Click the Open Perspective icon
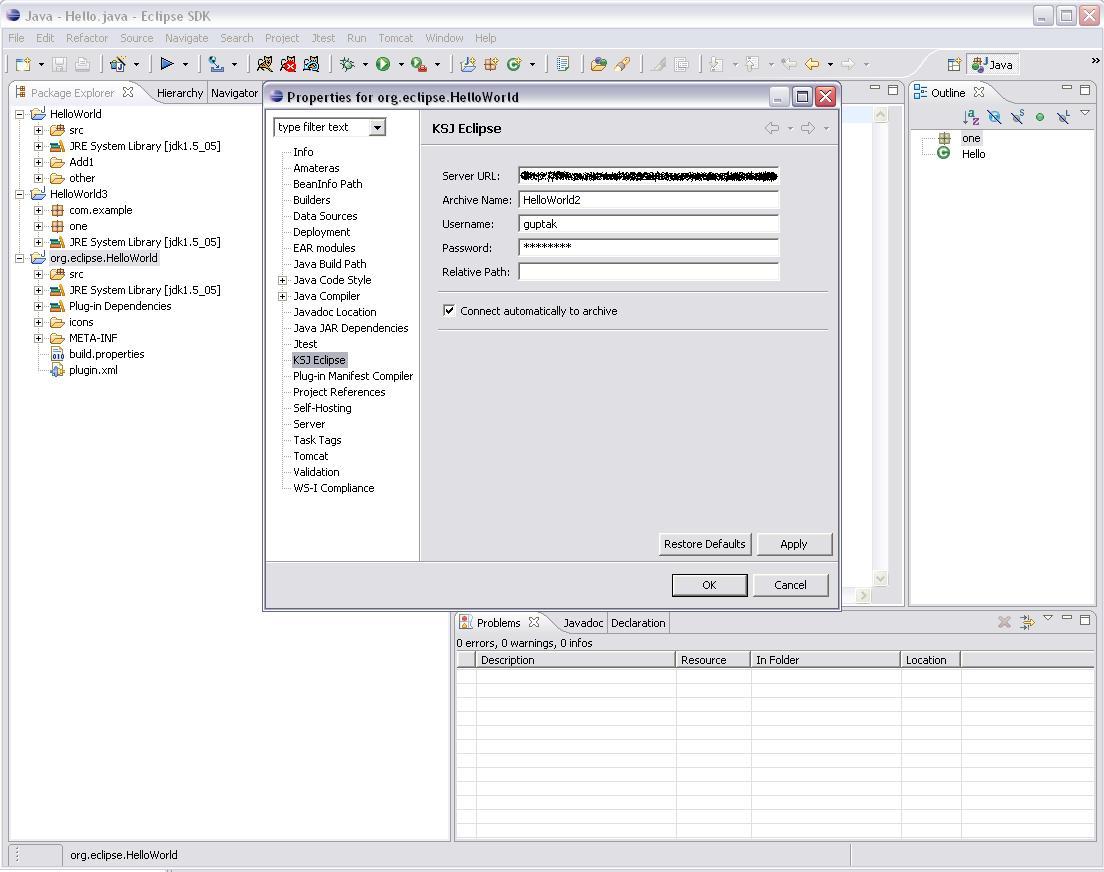1104x872 pixels. point(954,65)
